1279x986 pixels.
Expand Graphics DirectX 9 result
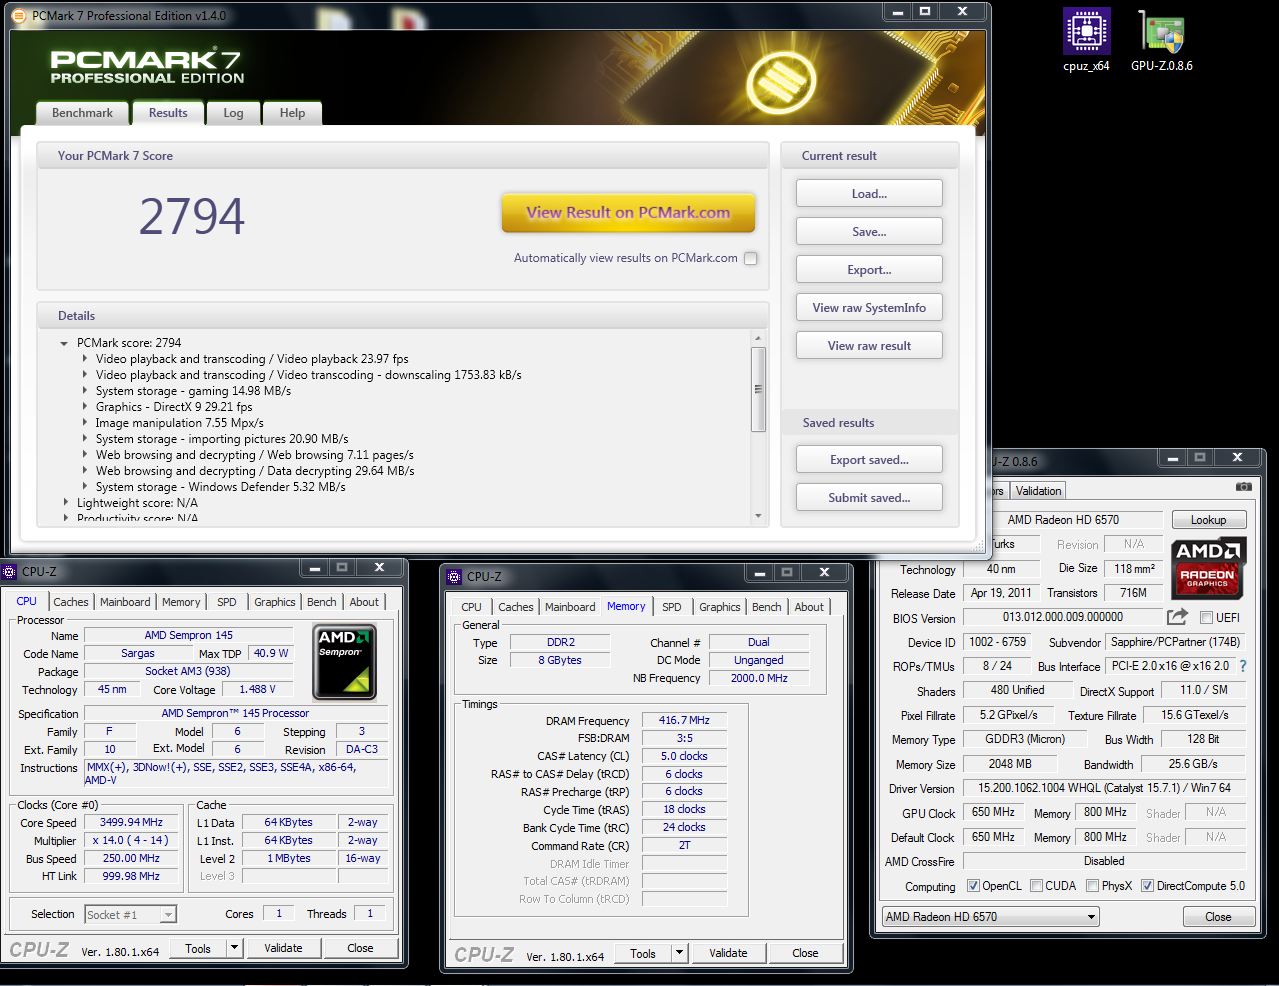coord(85,407)
